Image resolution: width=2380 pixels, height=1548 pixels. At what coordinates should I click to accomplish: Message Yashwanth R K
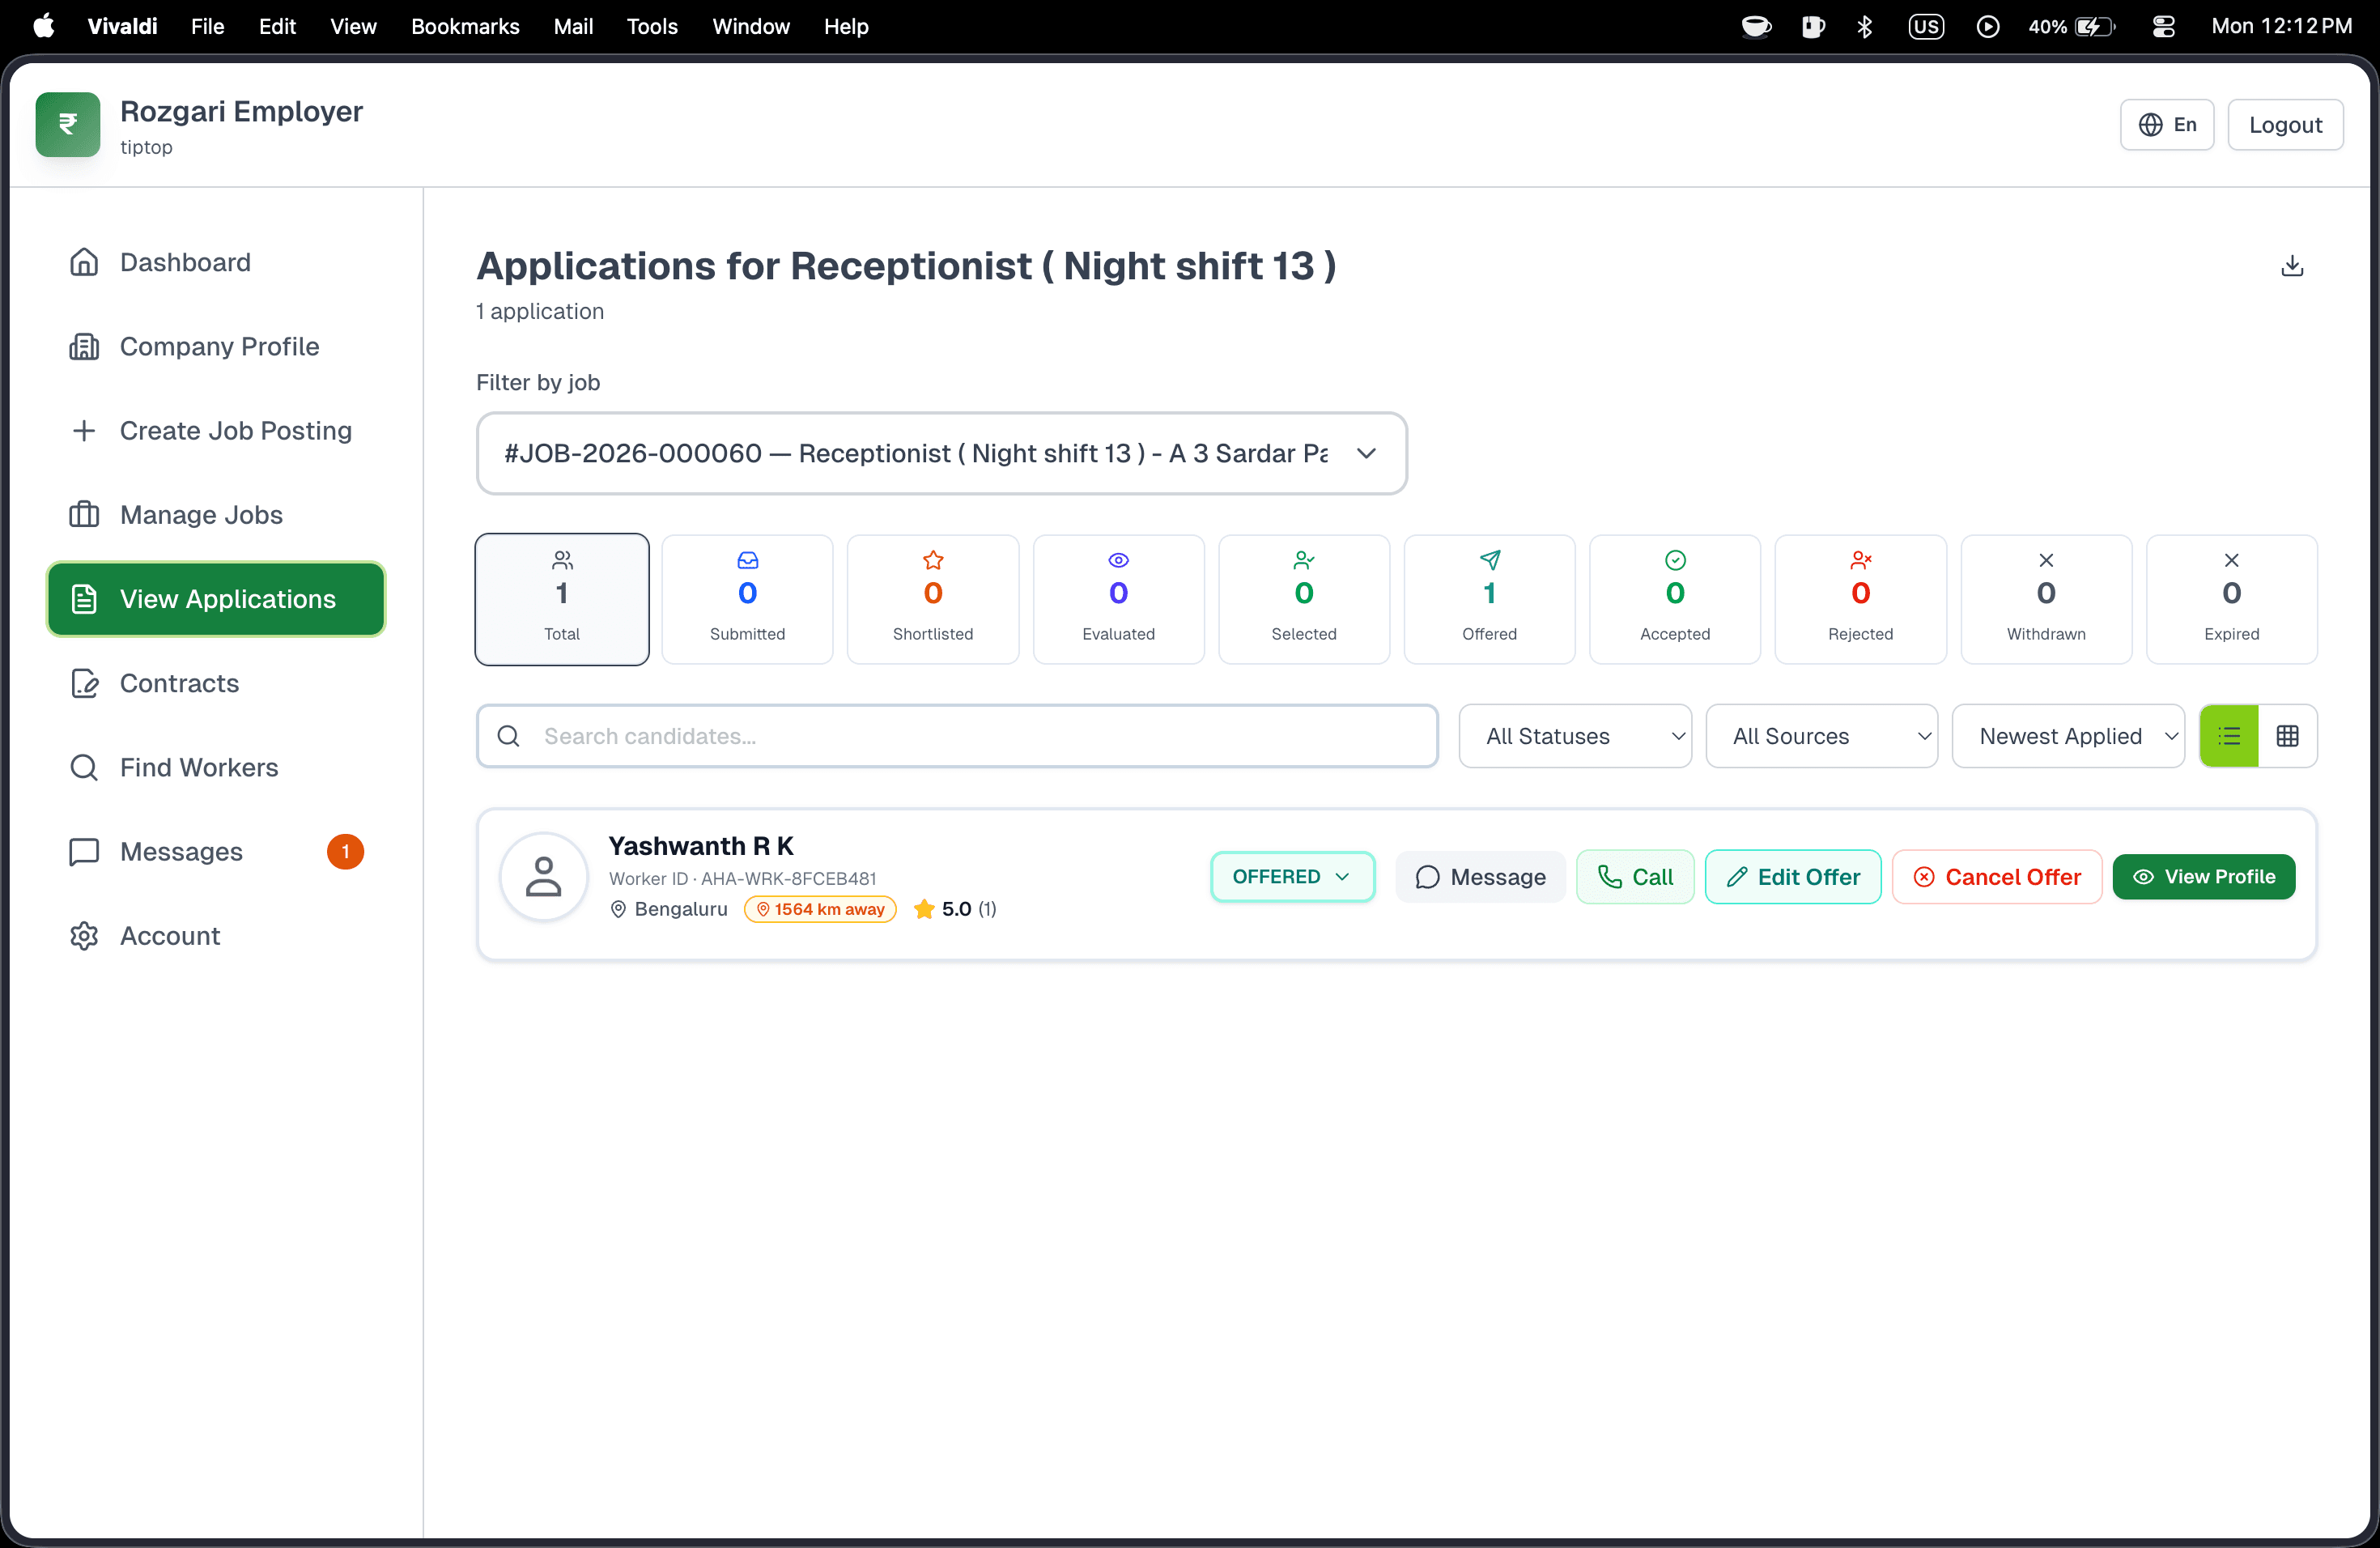click(1480, 877)
